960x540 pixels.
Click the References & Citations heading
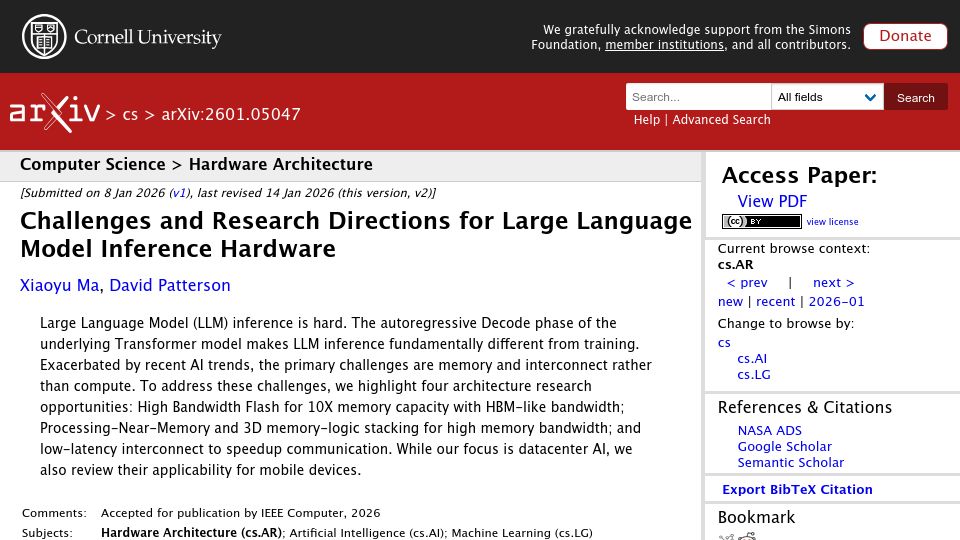pyautogui.click(x=804, y=407)
